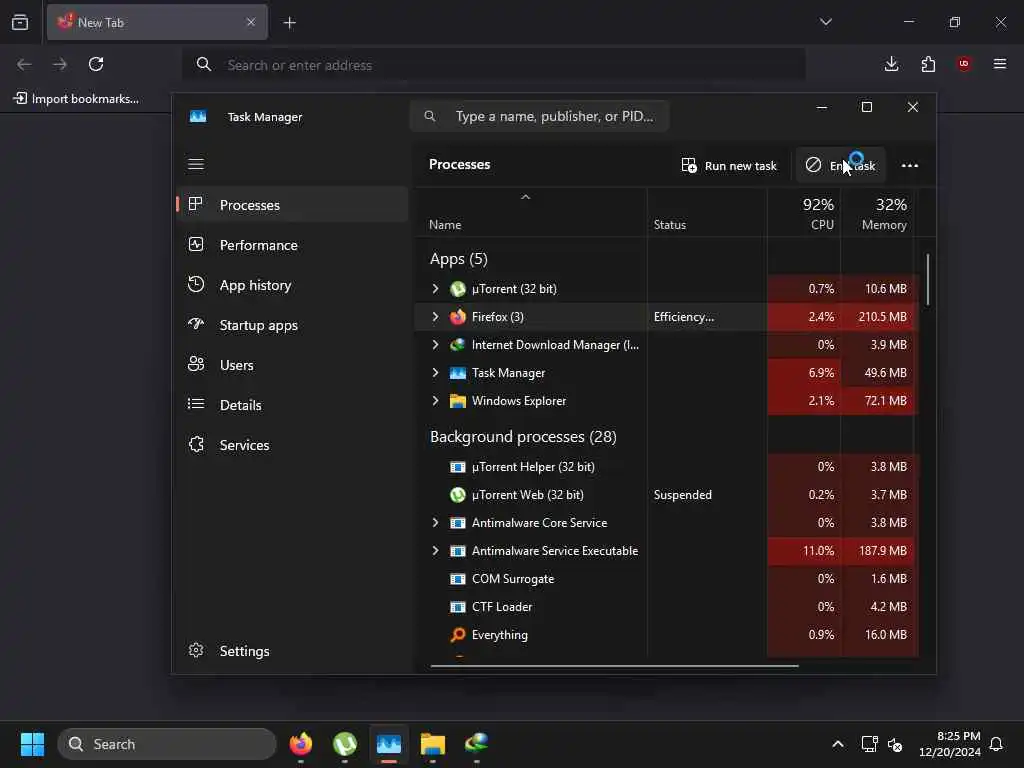This screenshot has height=768, width=1024.
Task: Select the COM Surrogate process
Action: tap(666, 579)
